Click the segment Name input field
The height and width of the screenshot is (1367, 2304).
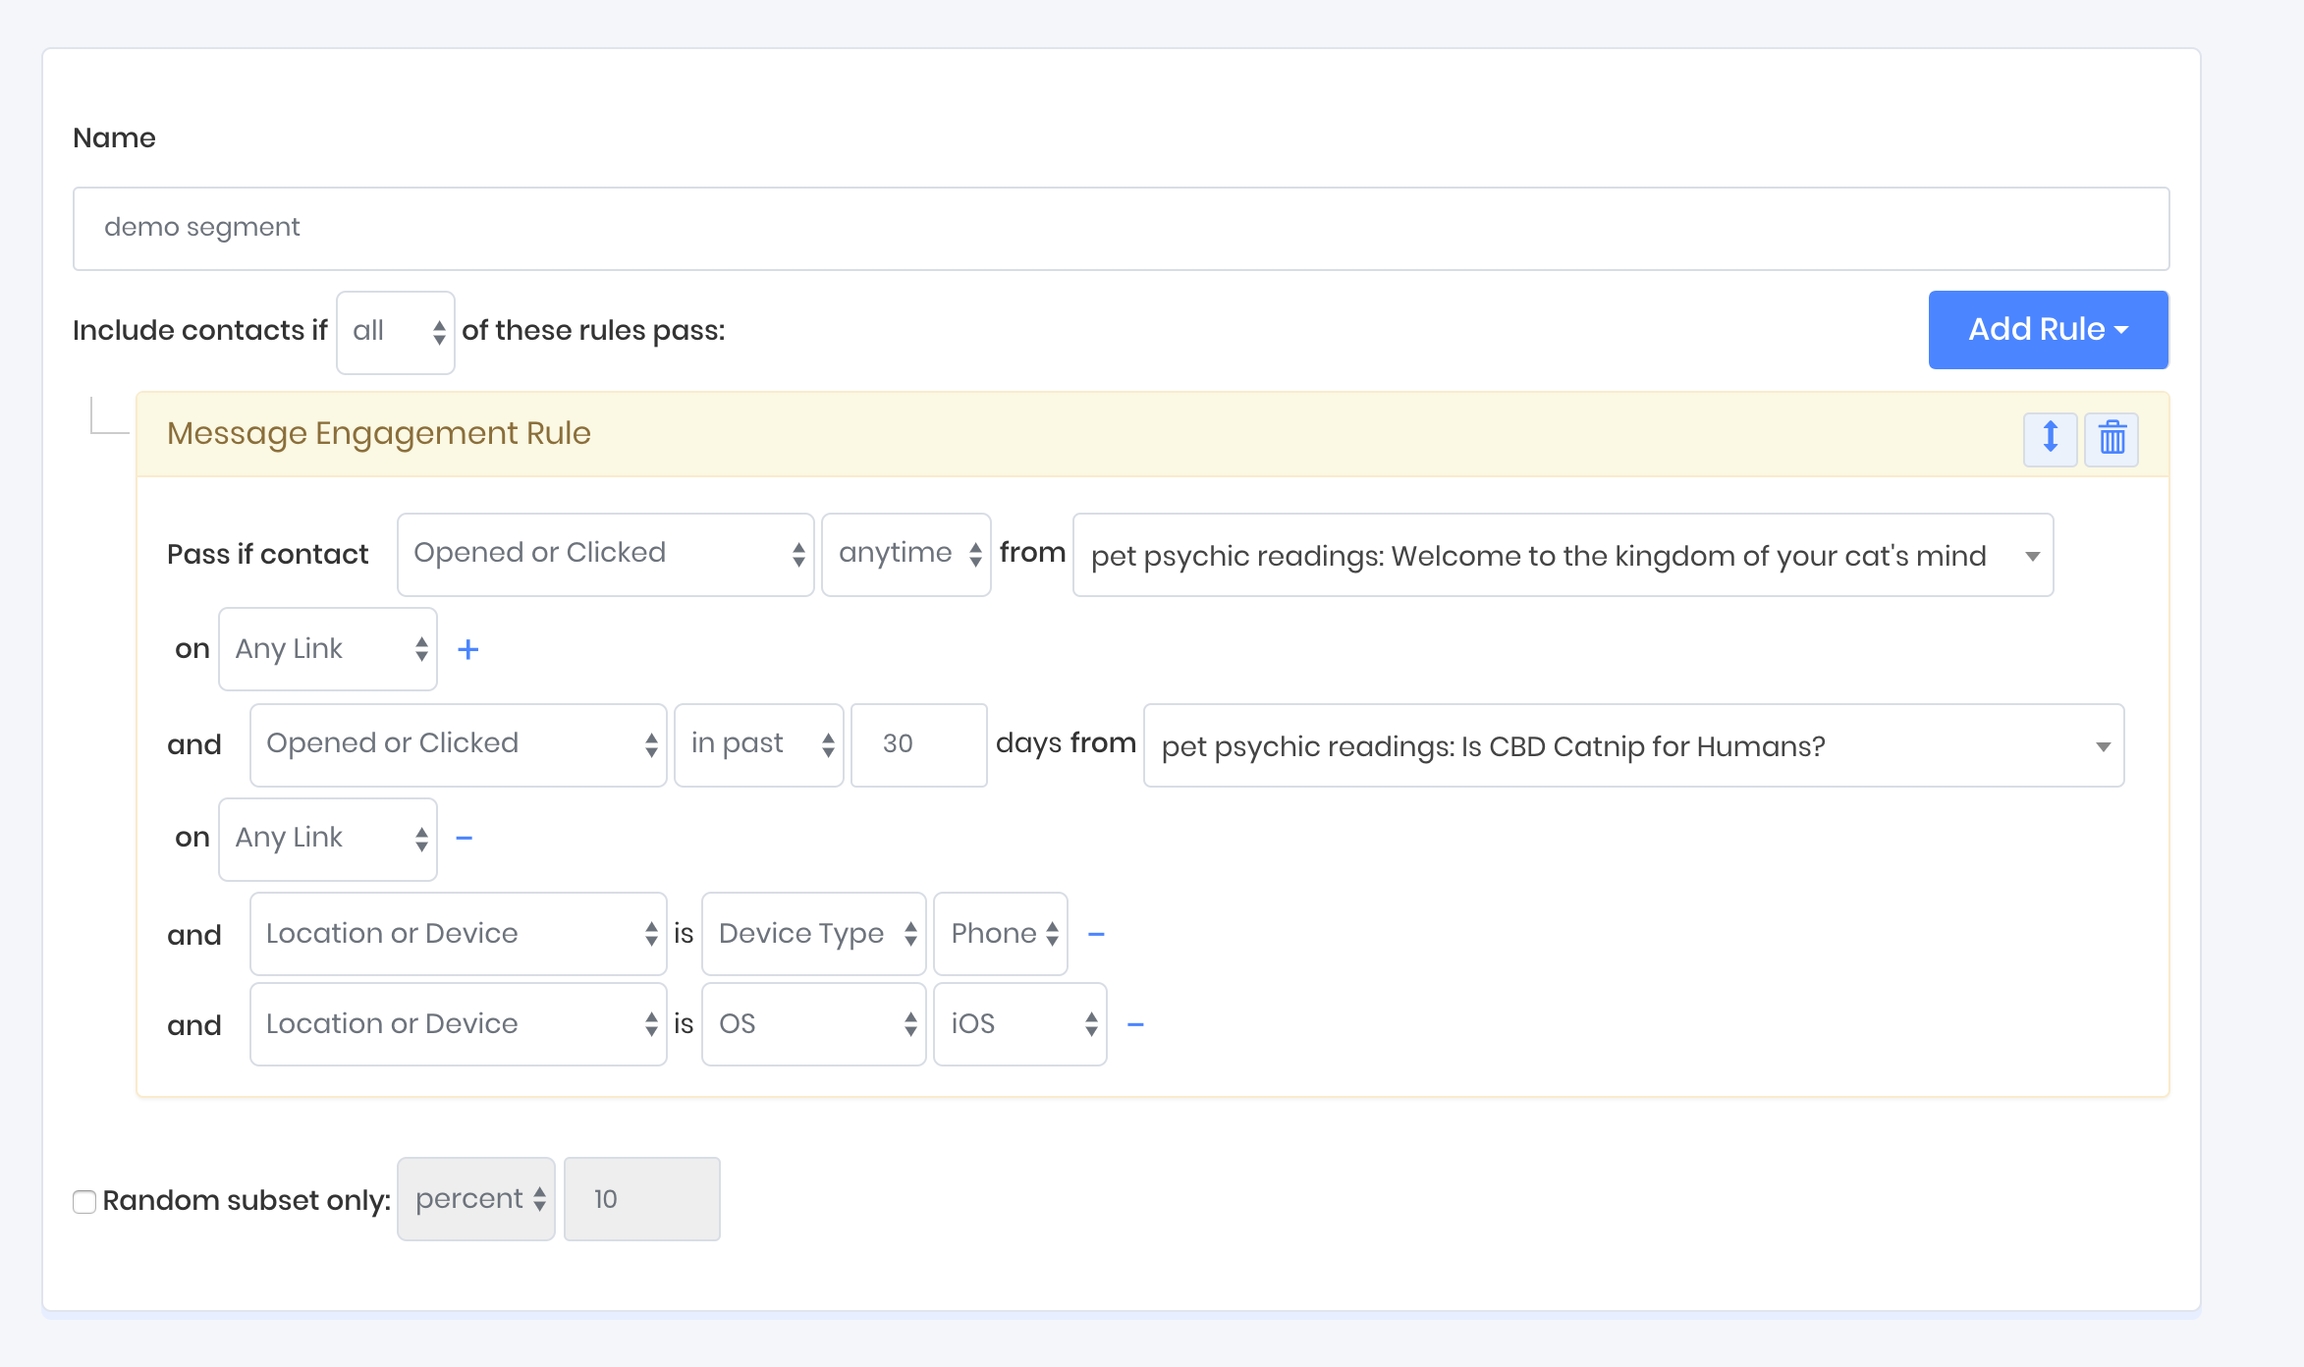tap(1120, 228)
